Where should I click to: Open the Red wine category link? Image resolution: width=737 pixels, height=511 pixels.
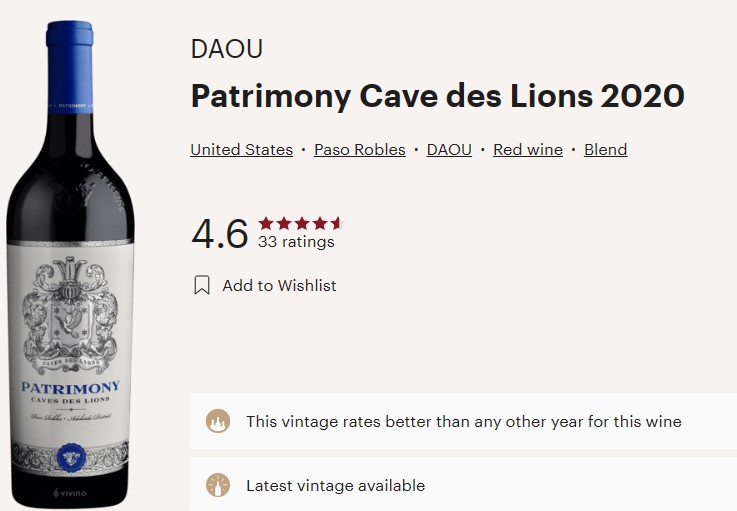[527, 150]
